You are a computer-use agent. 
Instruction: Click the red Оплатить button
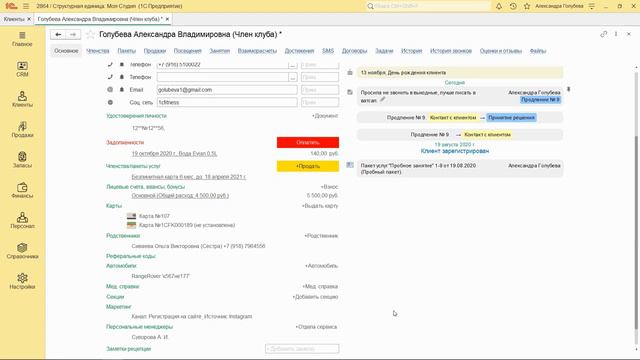308,142
